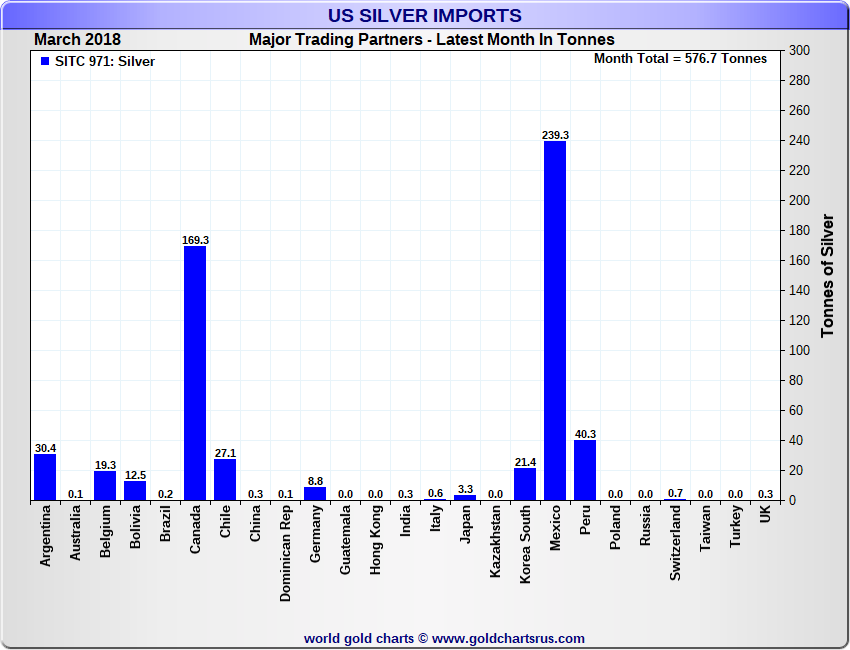Open the www.goldchartsrus.com credit link
This screenshot has width=850, height=650.
point(508,639)
